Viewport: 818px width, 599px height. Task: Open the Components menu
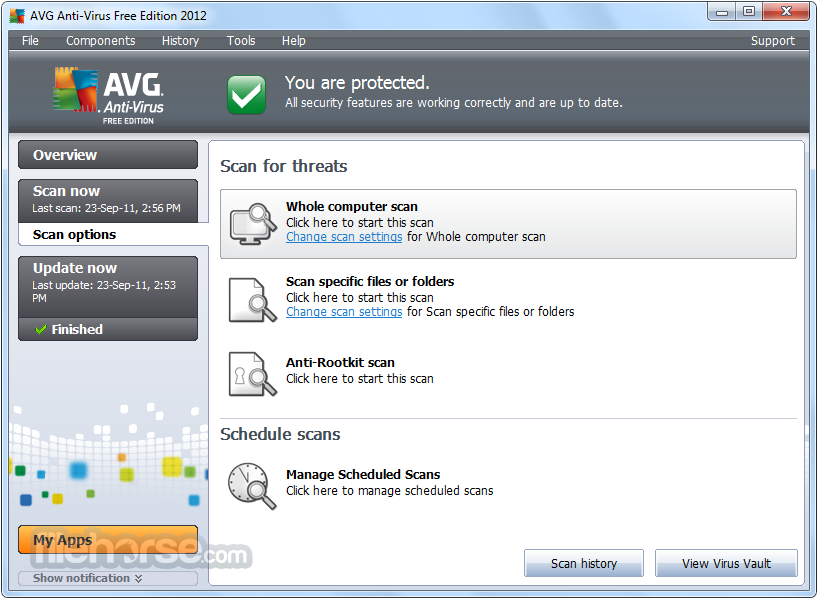point(101,41)
